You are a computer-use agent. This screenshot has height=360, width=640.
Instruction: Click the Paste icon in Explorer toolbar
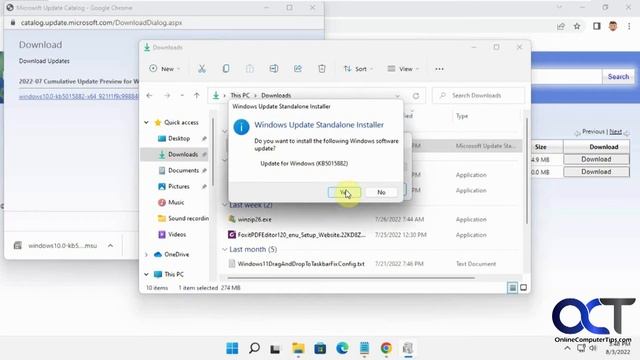point(250,69)
